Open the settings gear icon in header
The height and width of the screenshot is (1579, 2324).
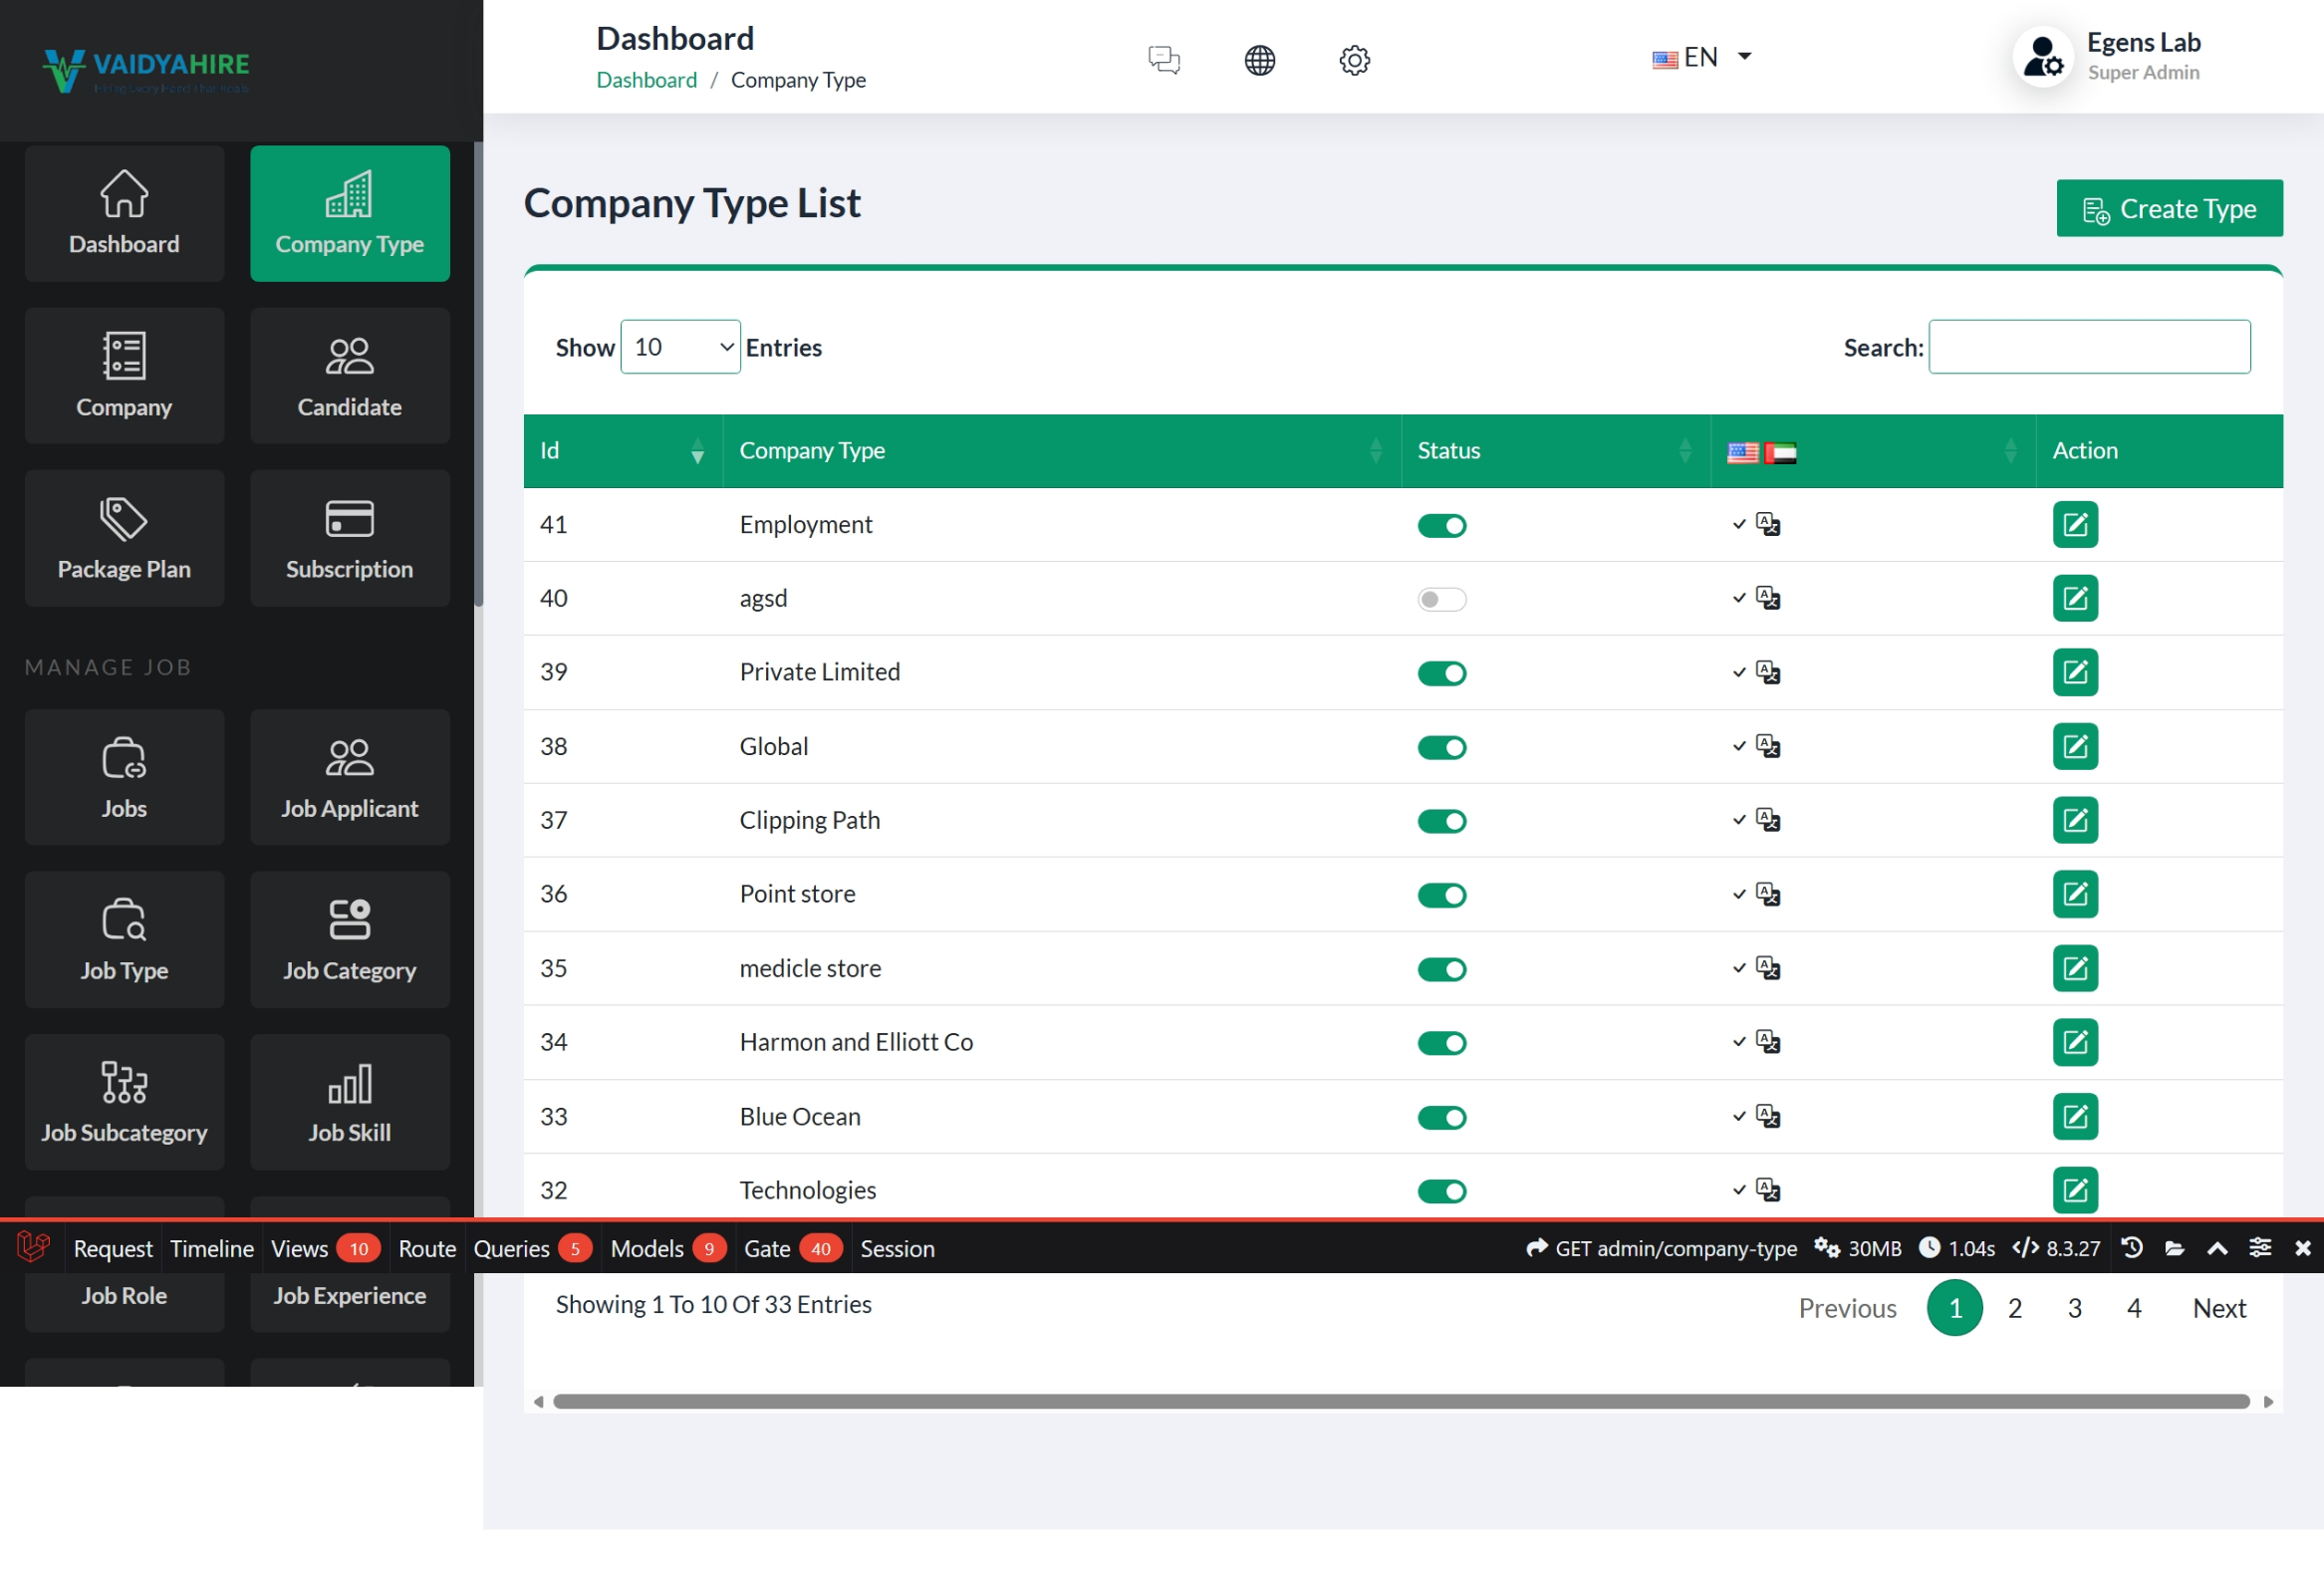coord(1354,60)
